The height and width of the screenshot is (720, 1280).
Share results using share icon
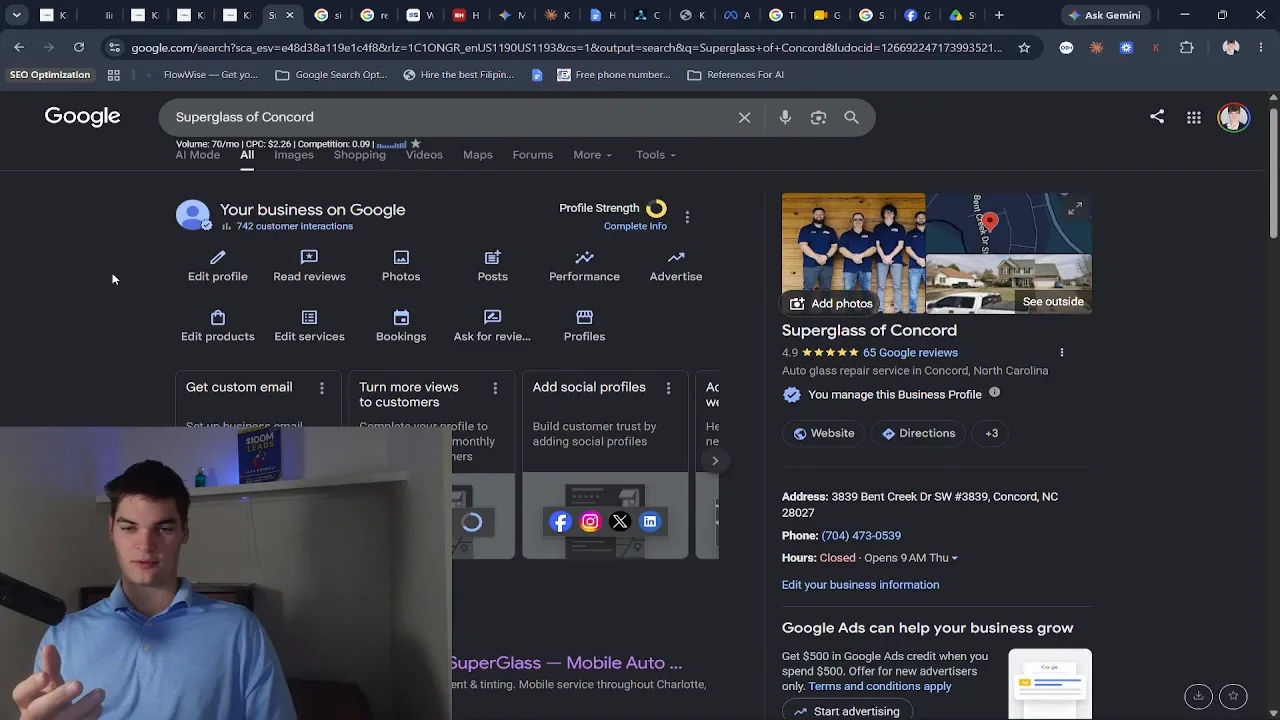(1157, 117)
